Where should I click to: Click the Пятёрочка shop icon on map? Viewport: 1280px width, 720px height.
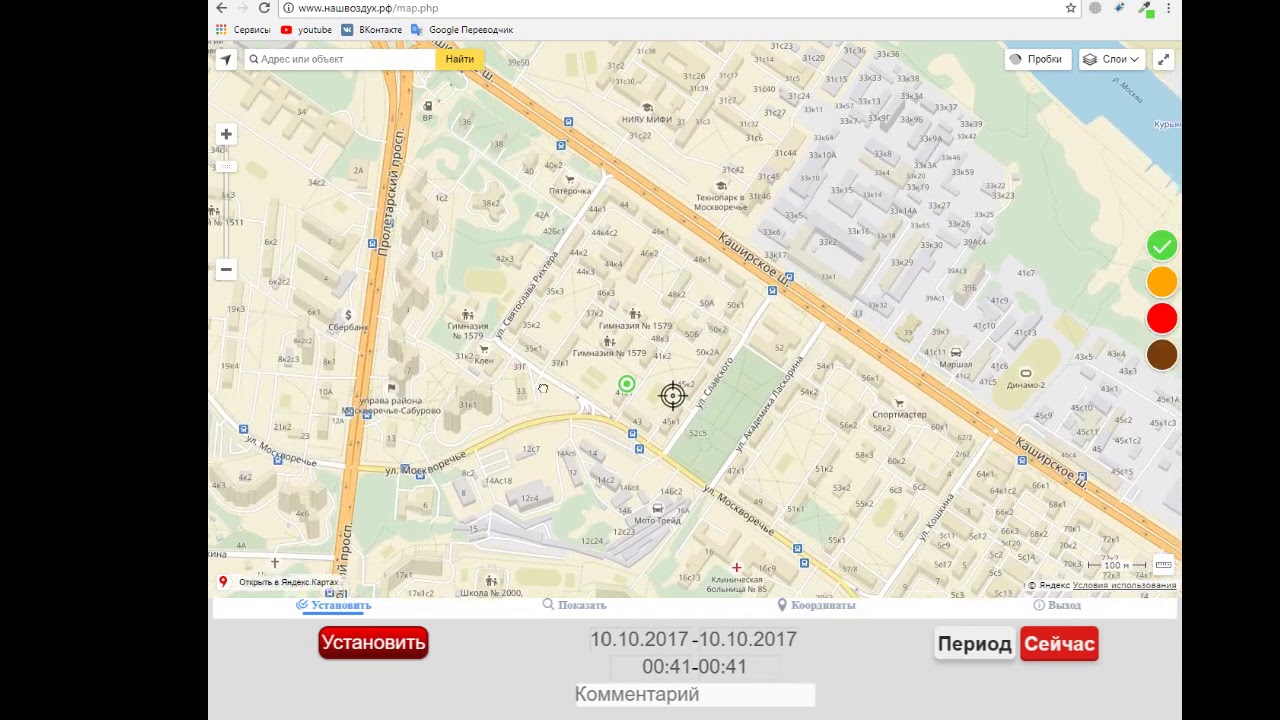tap(570, 179)
